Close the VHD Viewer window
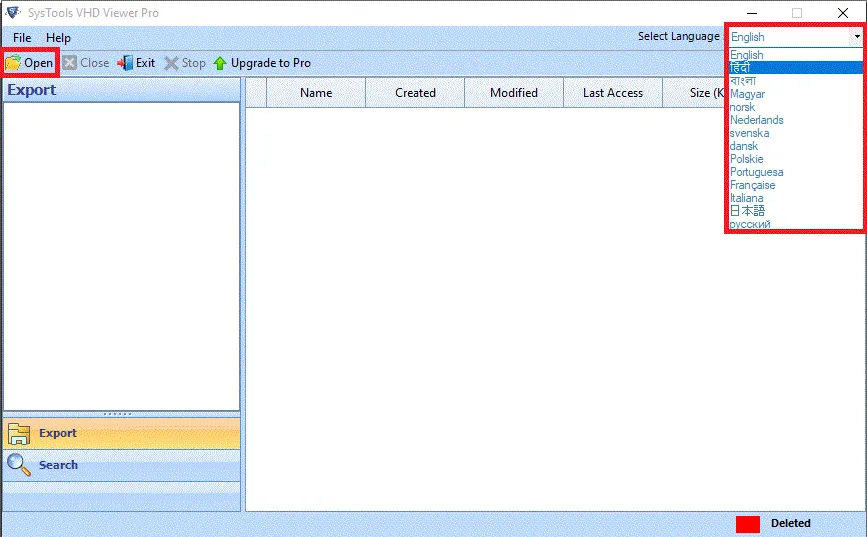This screenshot has height=537, width=867. (843, 13)
